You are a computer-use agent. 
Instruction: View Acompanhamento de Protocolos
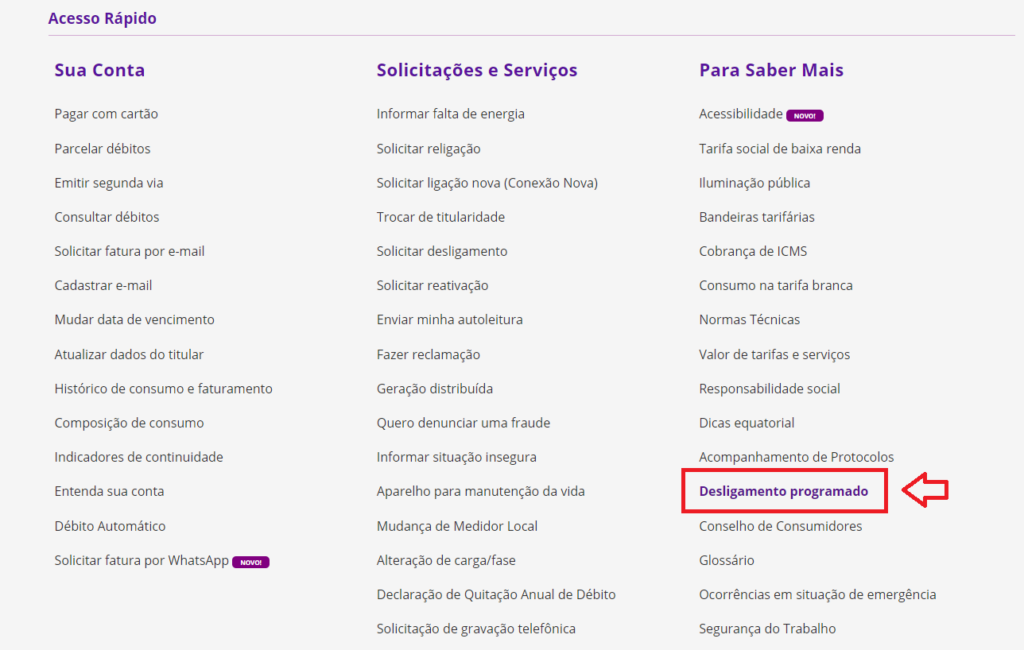[x=796, y=457]
